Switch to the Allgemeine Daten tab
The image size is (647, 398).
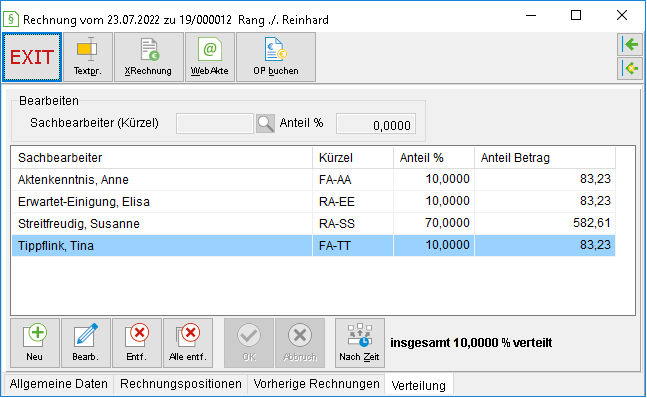(x=59, y=384)
